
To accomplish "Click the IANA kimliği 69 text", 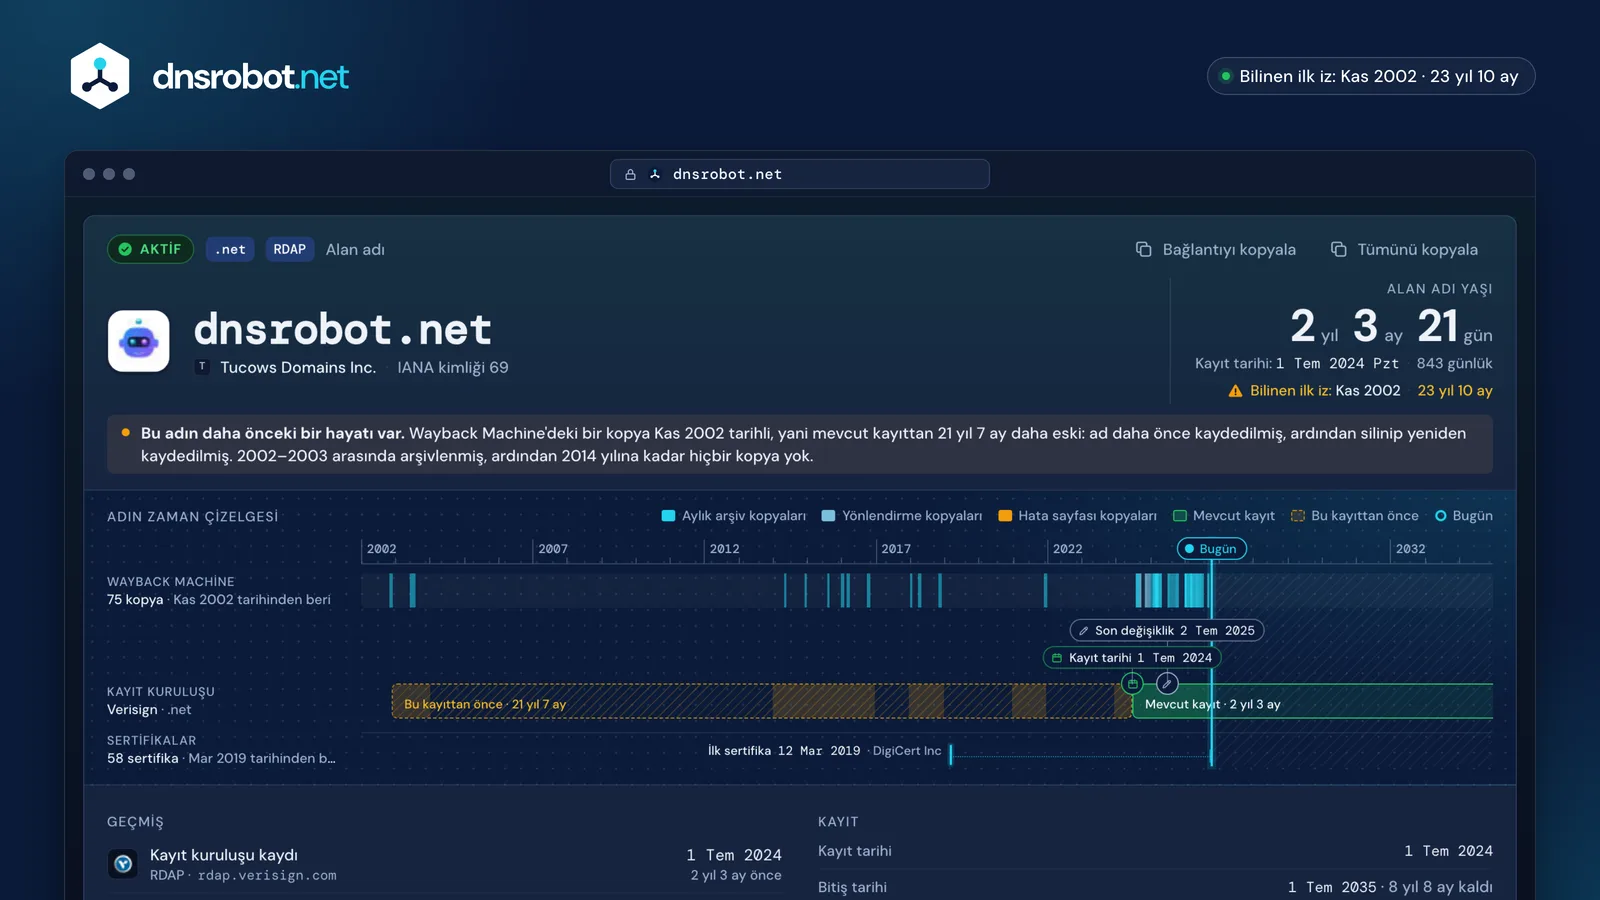I will pyautogui.click(x=453, y=367).
